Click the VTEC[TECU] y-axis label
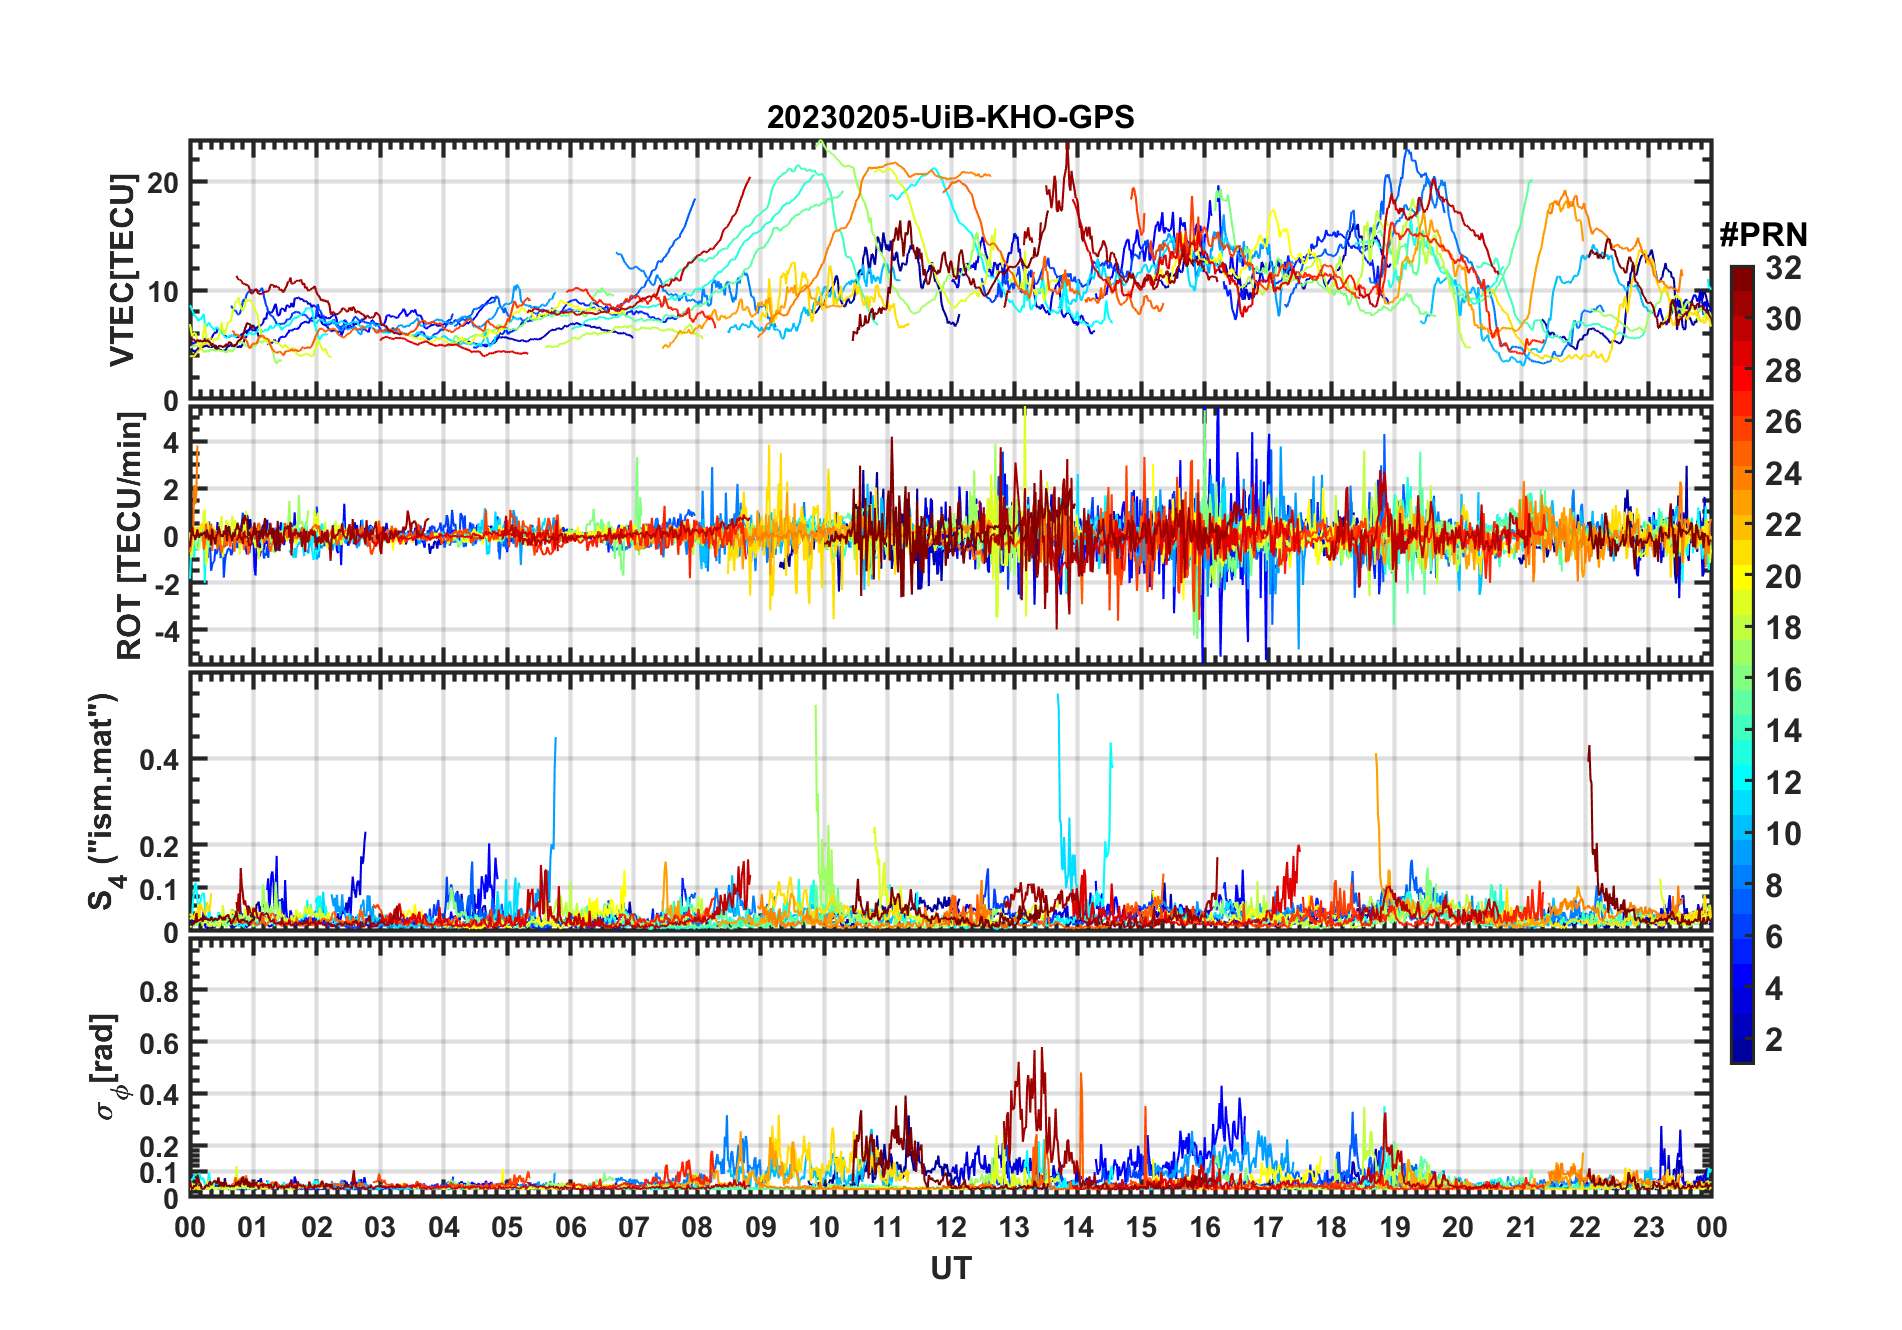This screenshot has height=1330, width=1902. coord(122,270)
